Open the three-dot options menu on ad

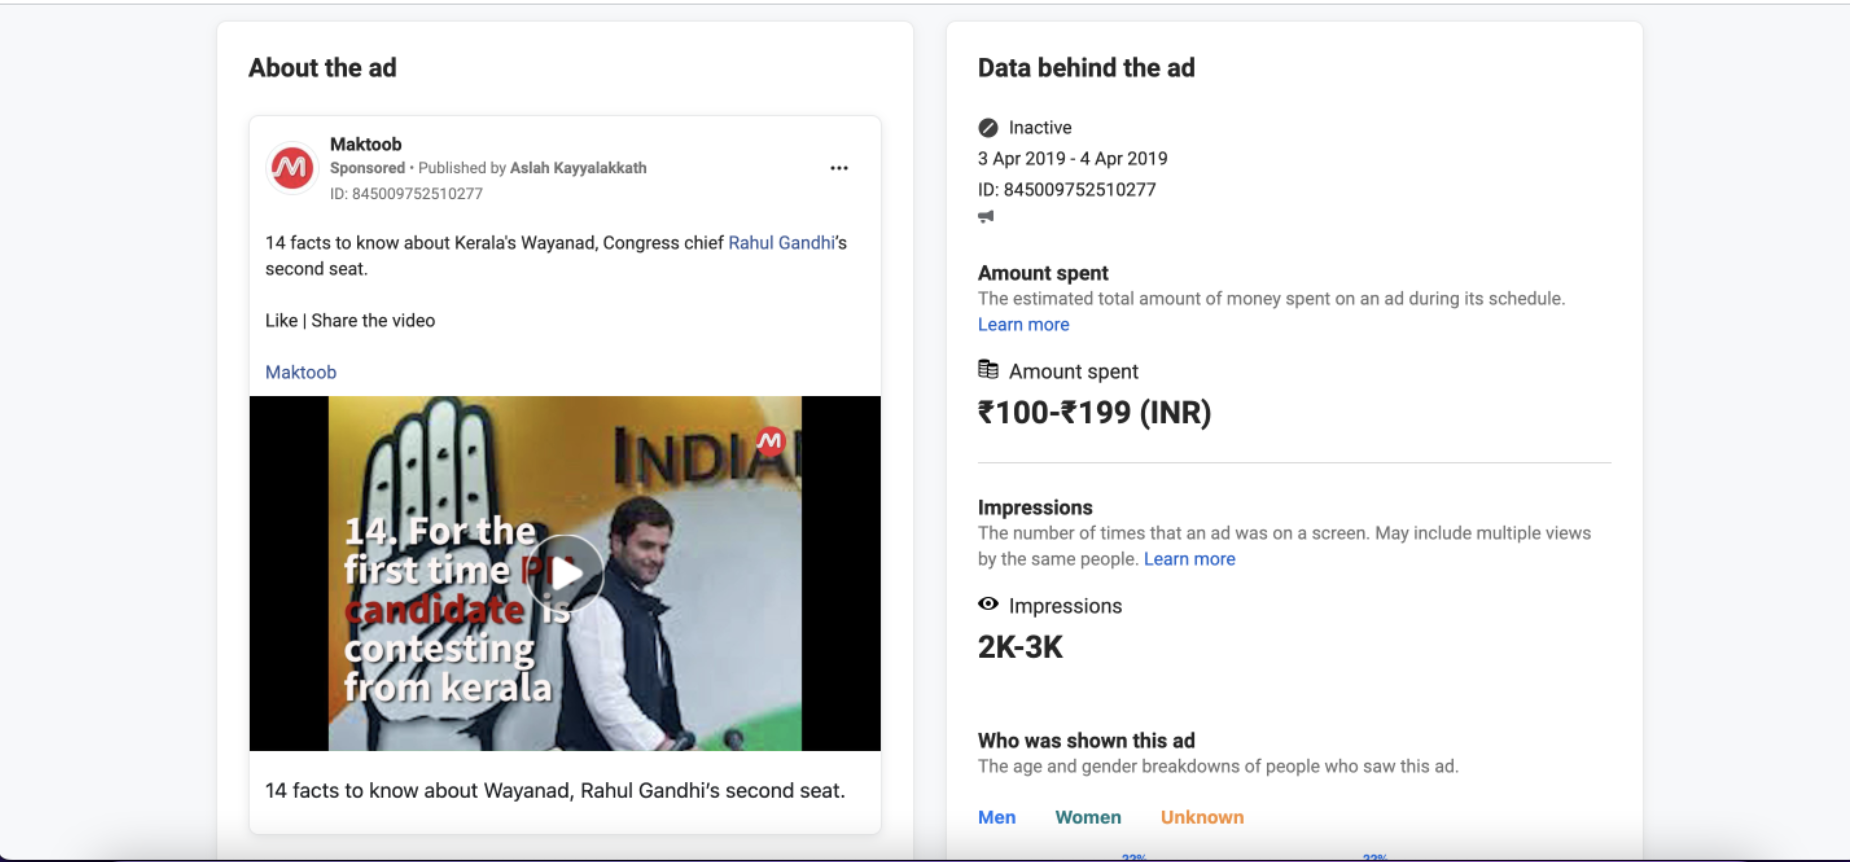coord(838,168)
